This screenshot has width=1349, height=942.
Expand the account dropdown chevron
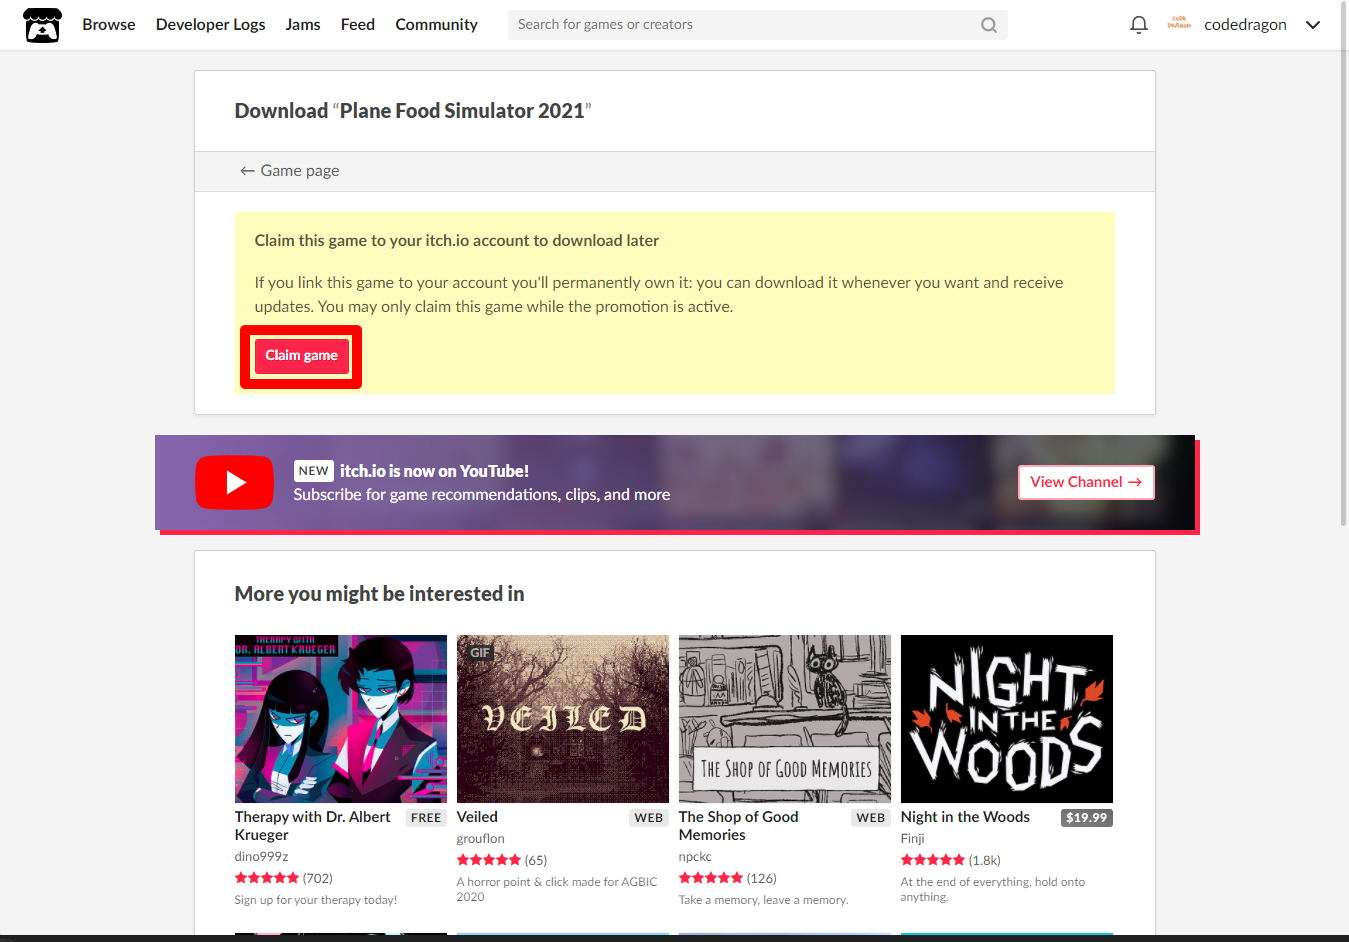pyautogui.click(x=1313, y=25)
